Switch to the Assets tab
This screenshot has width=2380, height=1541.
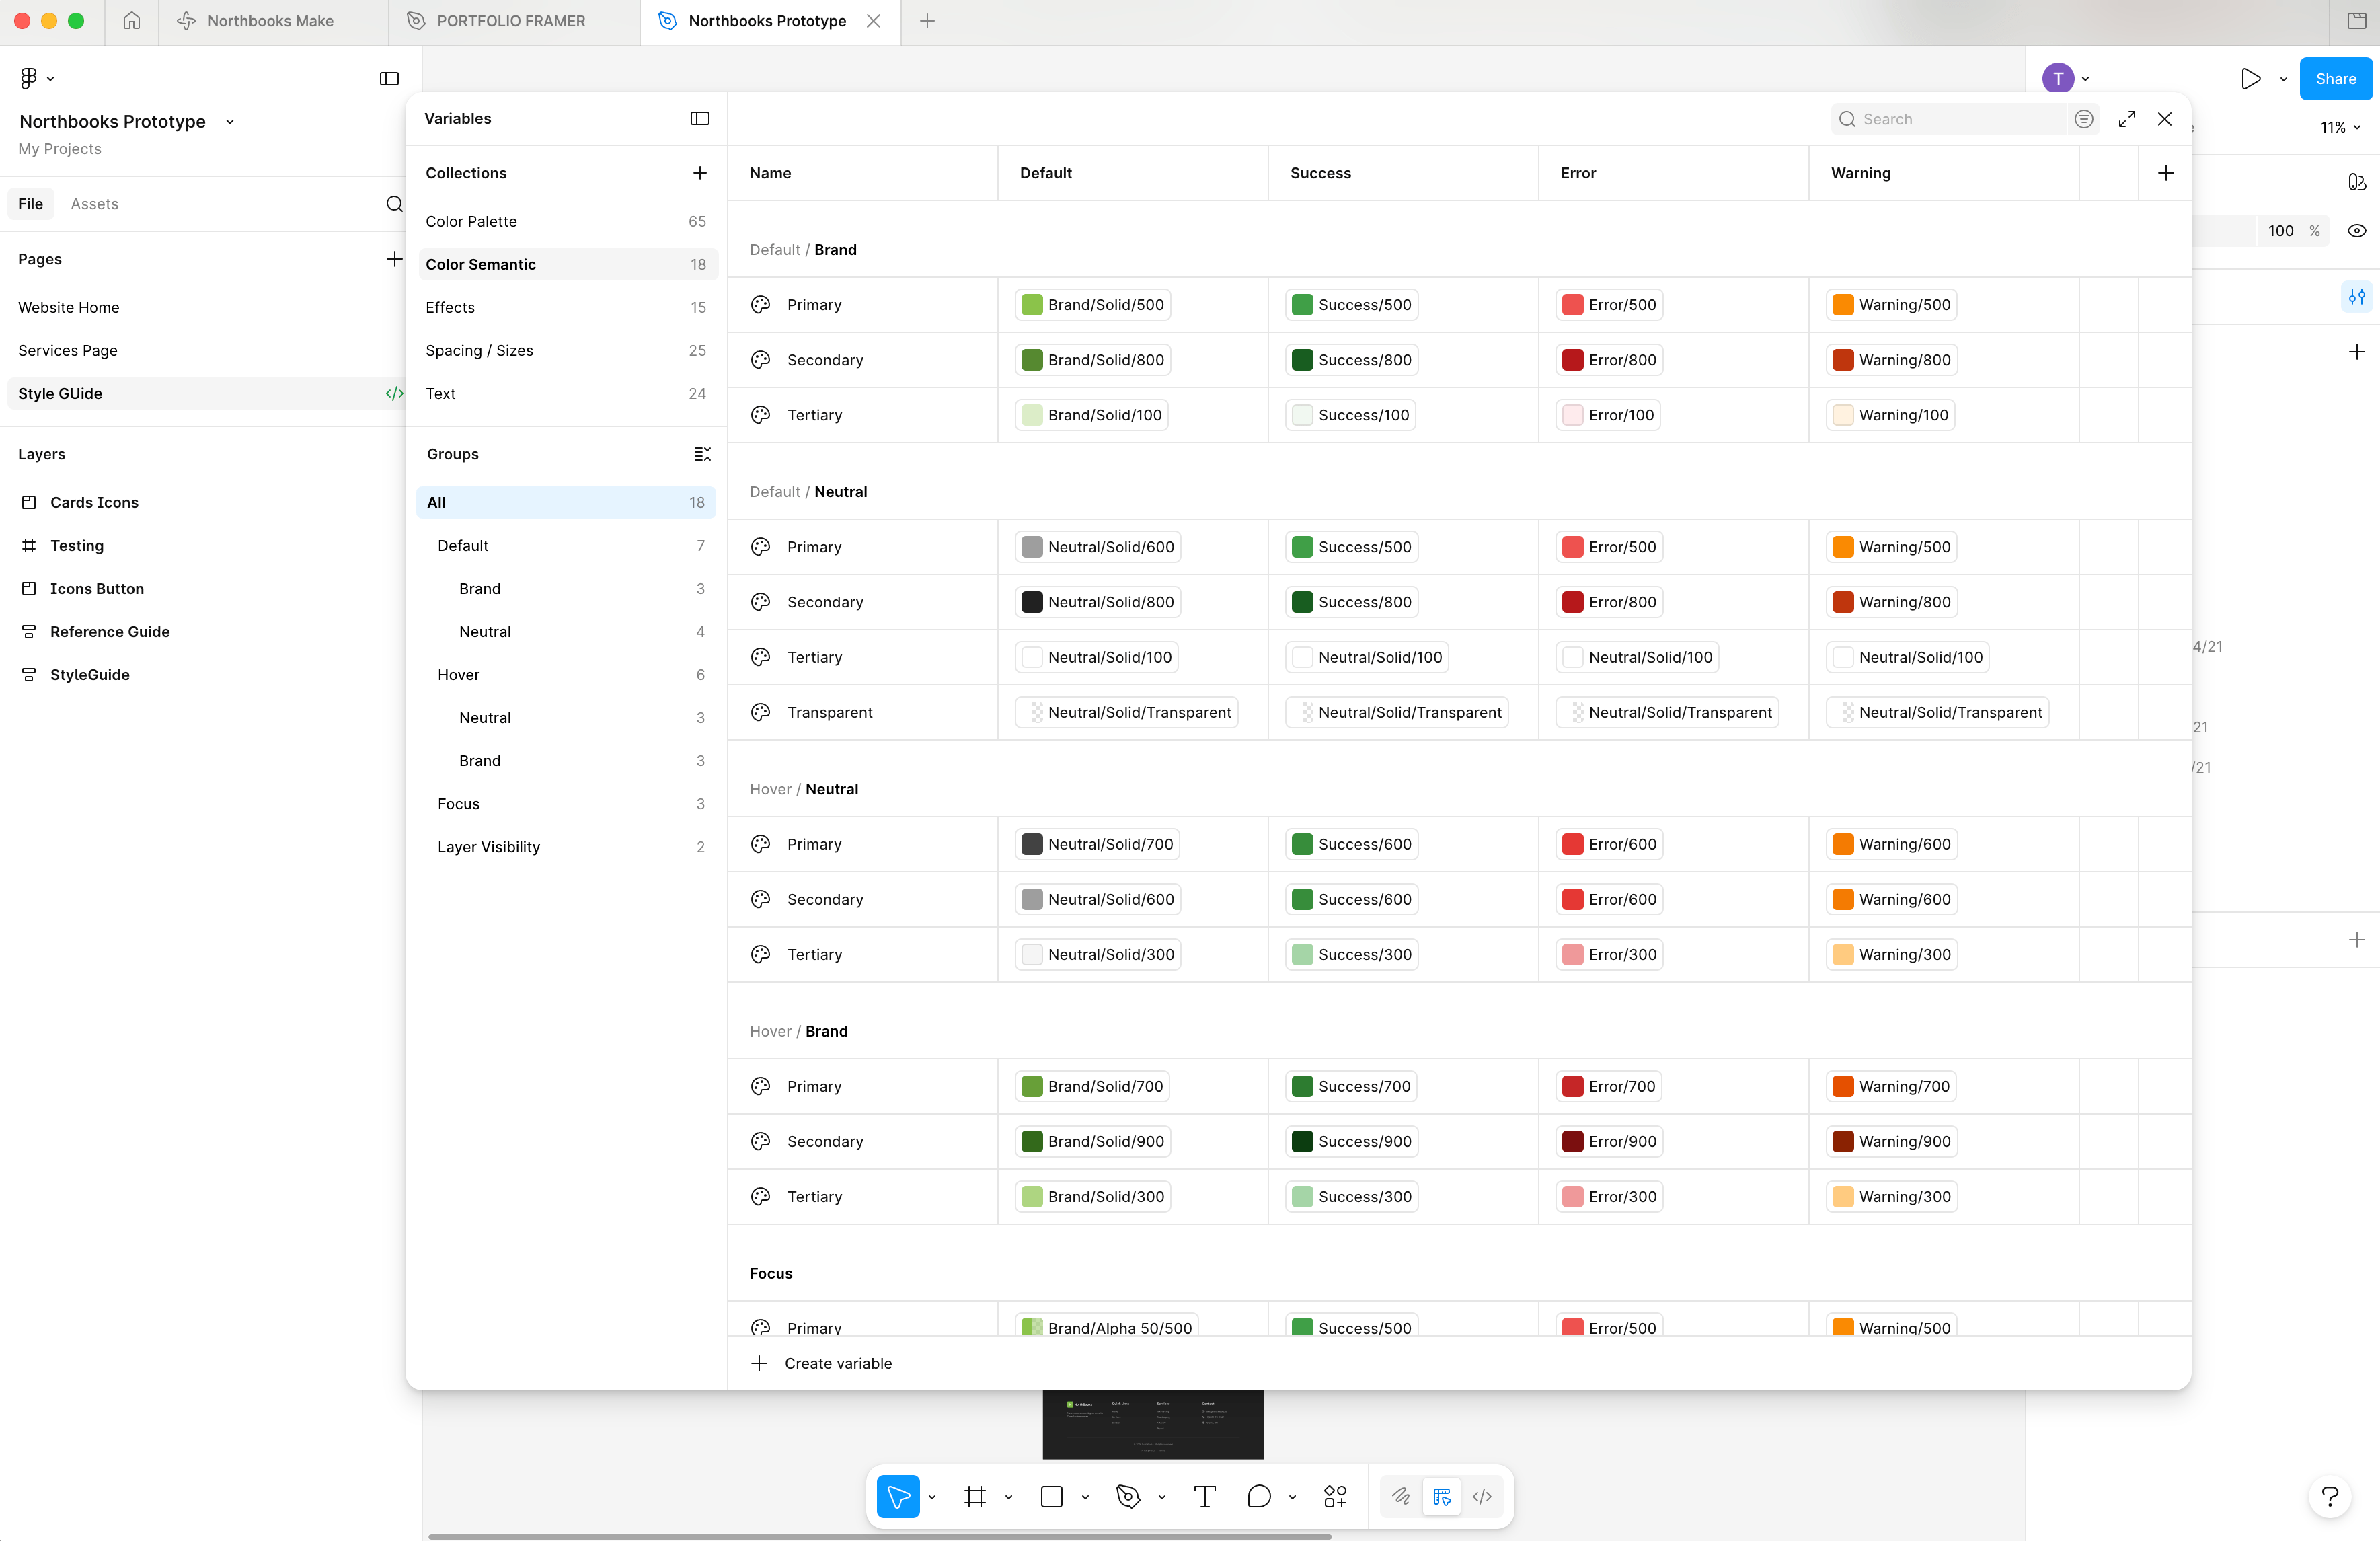tap(94, 204)
